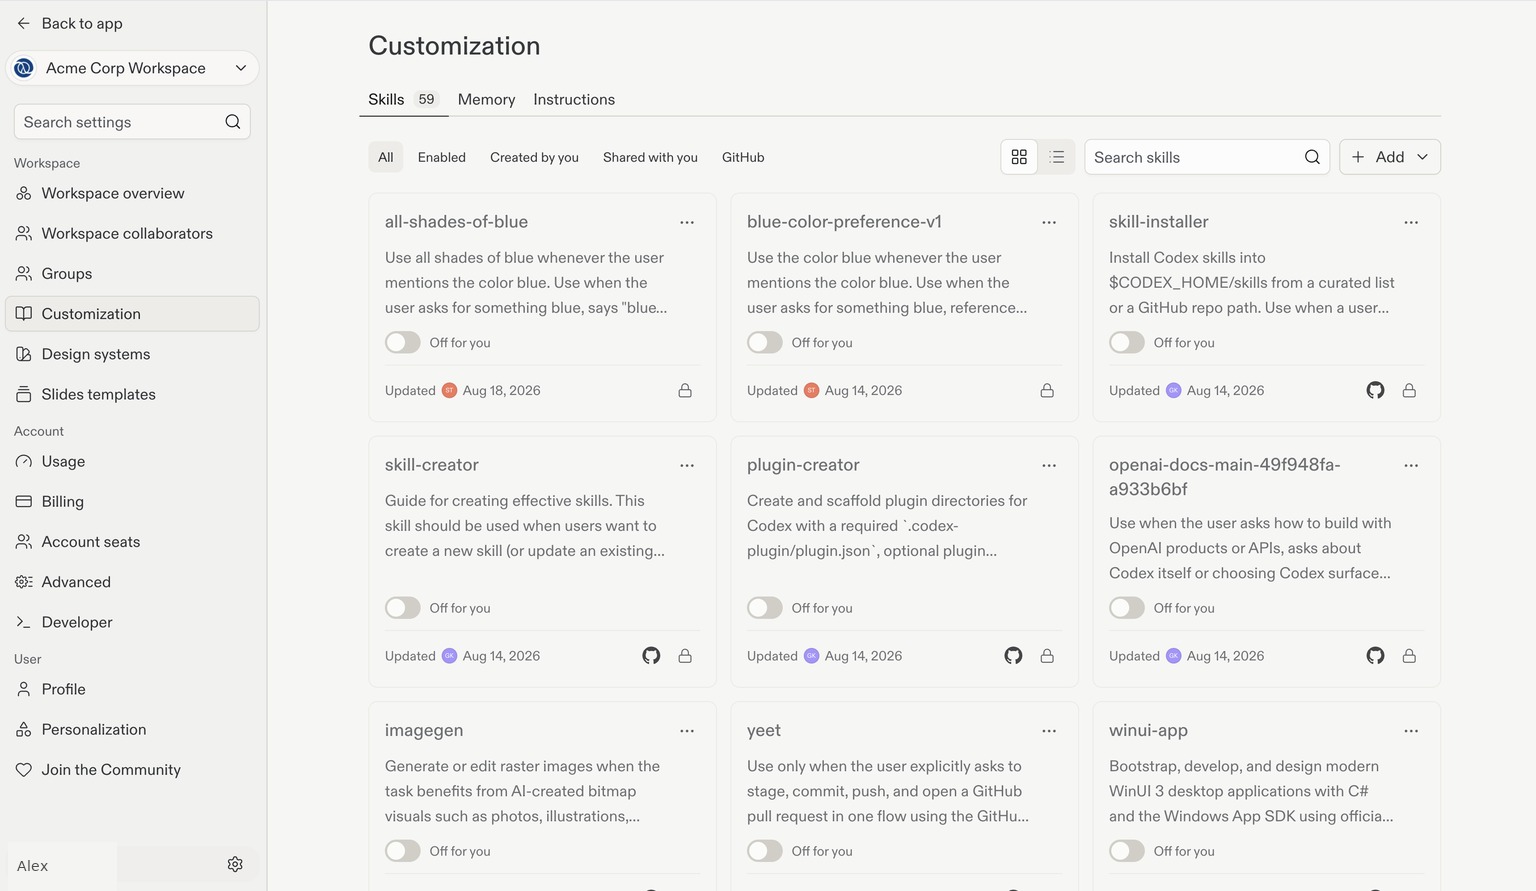This screenshot has width=1536, height=891.
Task: Filter skills by GitHub
Action: (x=743, y=157)
